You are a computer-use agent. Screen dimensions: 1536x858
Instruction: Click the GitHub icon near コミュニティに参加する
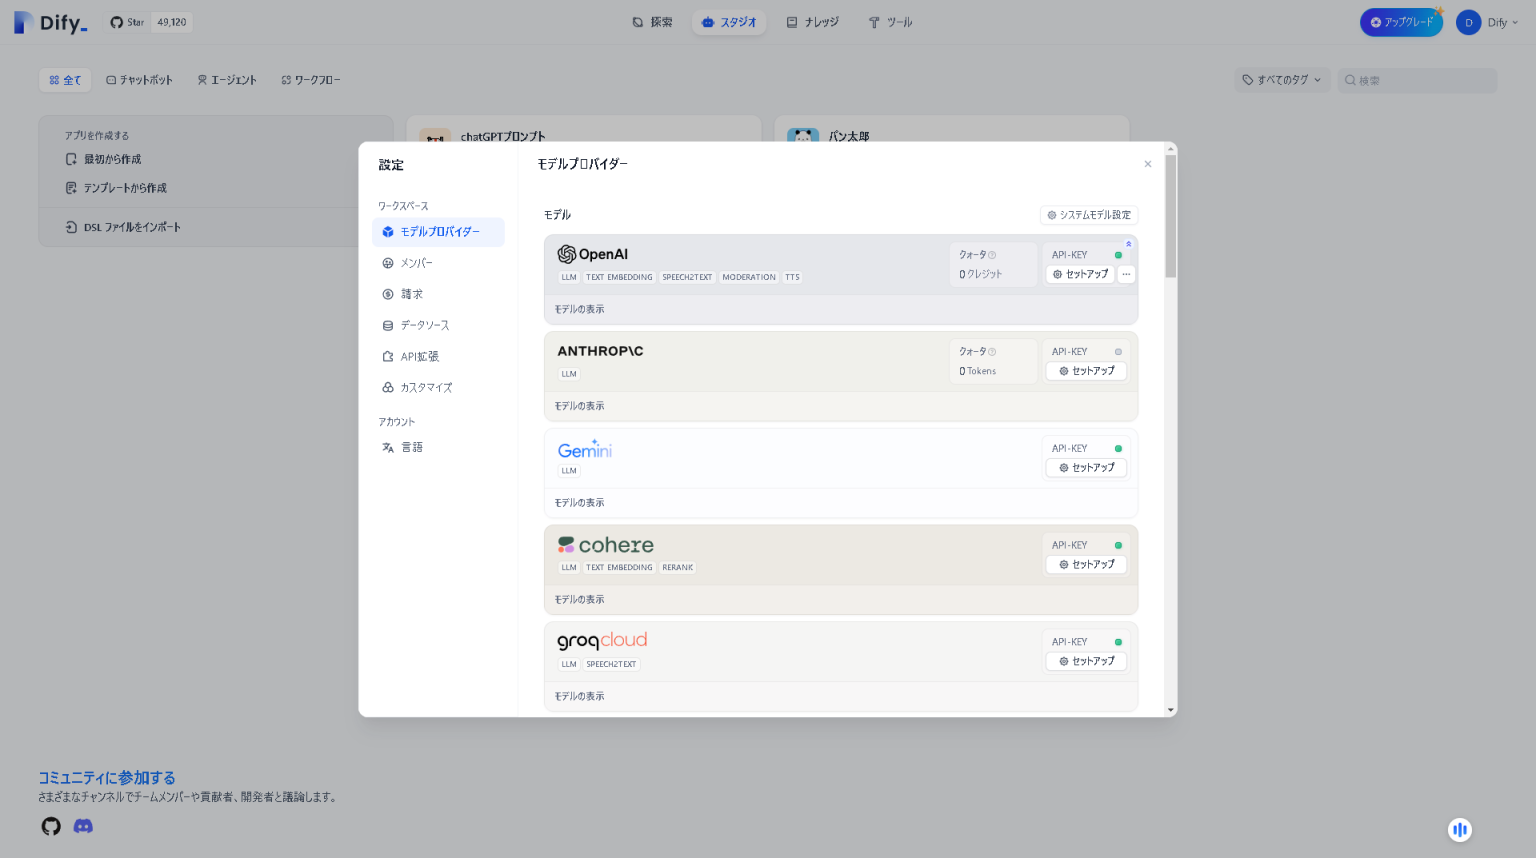pos(50,826)
